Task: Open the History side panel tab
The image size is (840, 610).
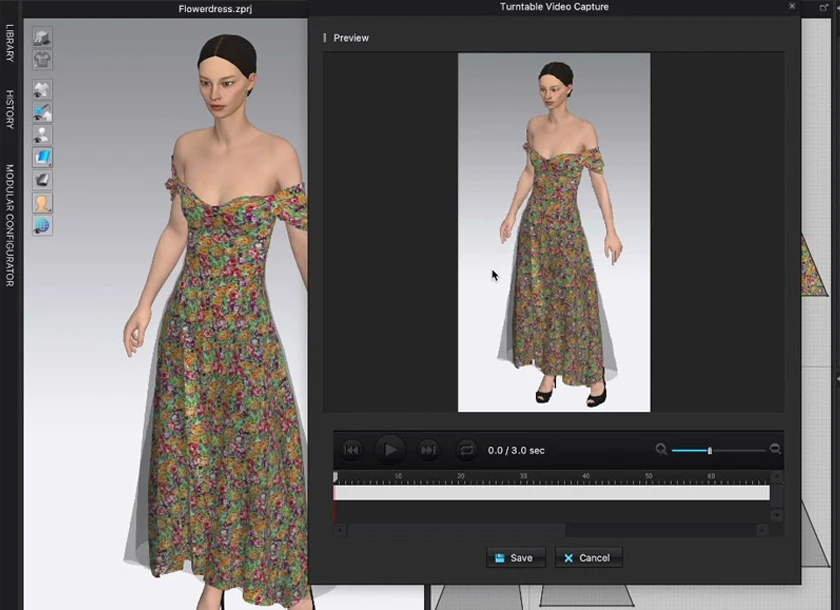Action: coord(10,109)
